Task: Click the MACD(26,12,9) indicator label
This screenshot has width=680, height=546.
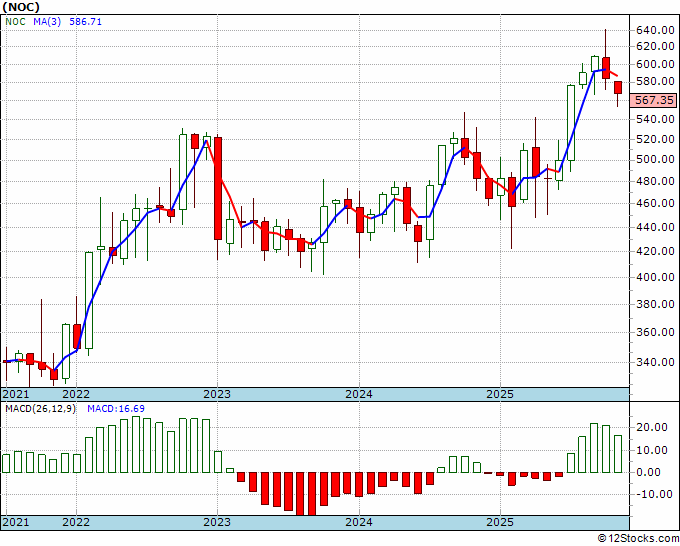Action: click(x=40, y=409)
